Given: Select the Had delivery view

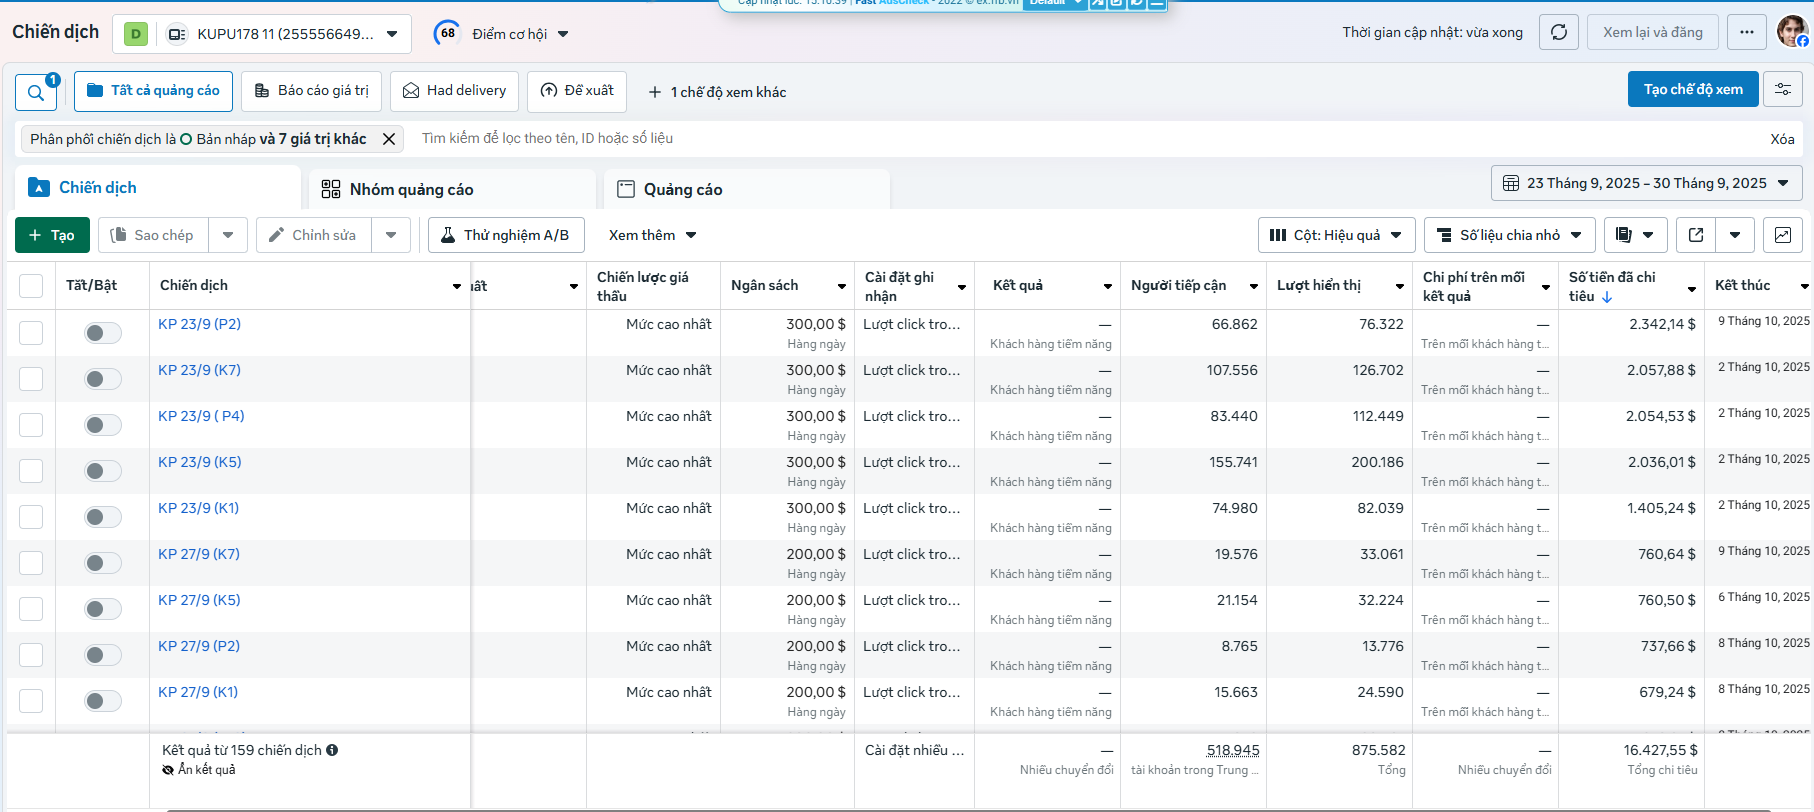Looking at the screenshot, I should pos(454,91).
